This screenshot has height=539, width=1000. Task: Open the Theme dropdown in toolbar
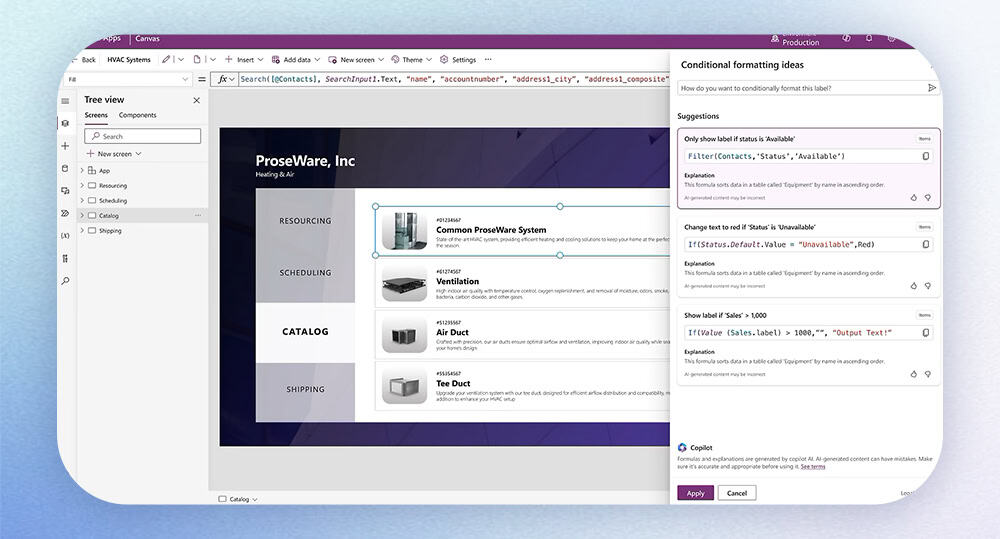407,60
